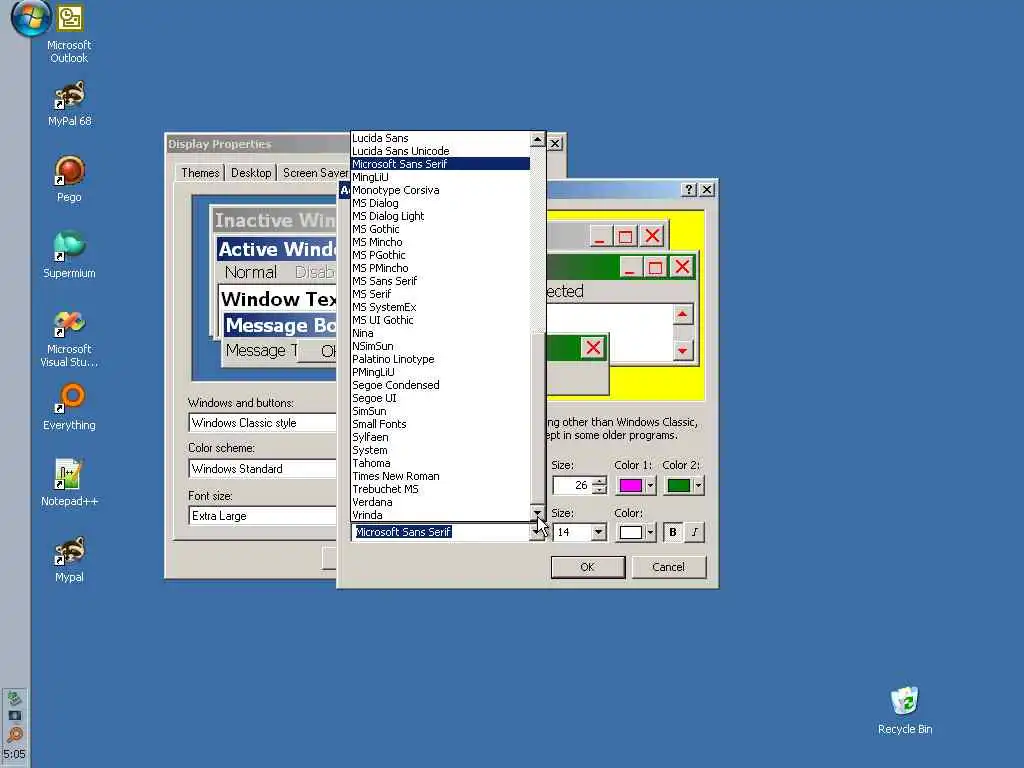This screenshot has height=768, width=1024.
Task: Click the magnifier tray icon above the clock
Action: click(14, 735)
